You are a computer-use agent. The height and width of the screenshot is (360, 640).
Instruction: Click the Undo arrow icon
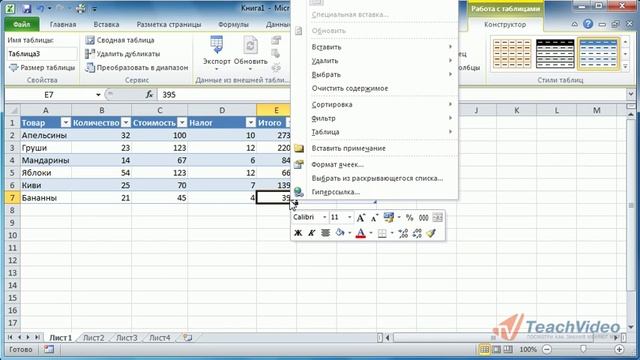[x=41, y=8]
